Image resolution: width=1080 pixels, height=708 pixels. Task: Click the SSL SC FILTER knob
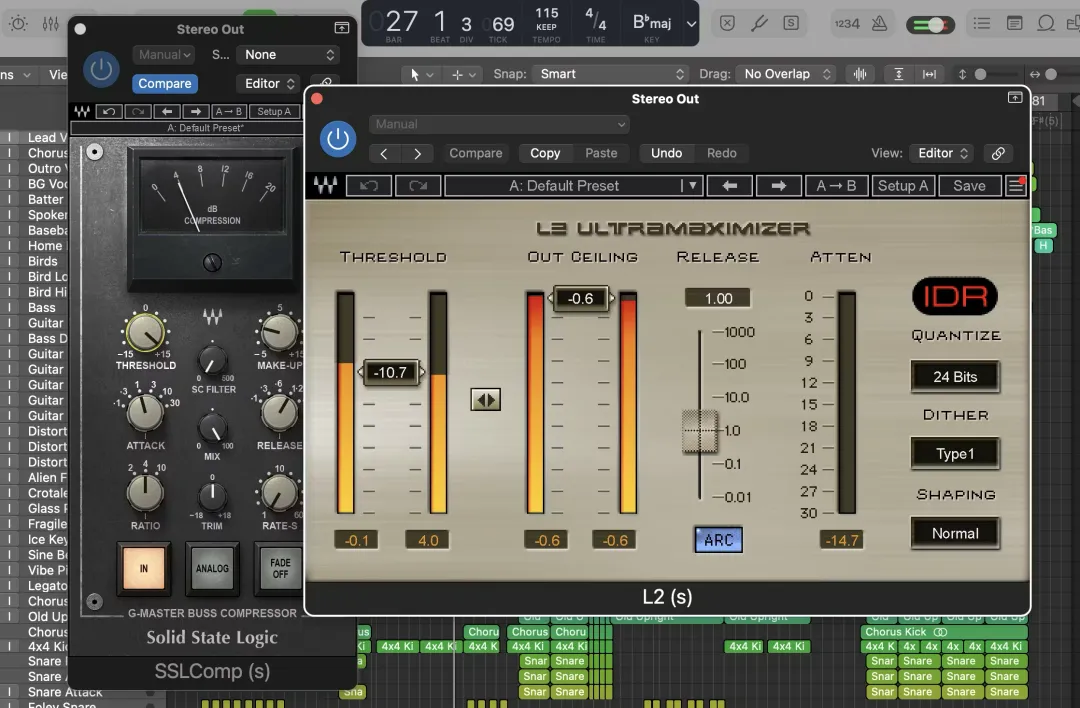coord(212,361)
